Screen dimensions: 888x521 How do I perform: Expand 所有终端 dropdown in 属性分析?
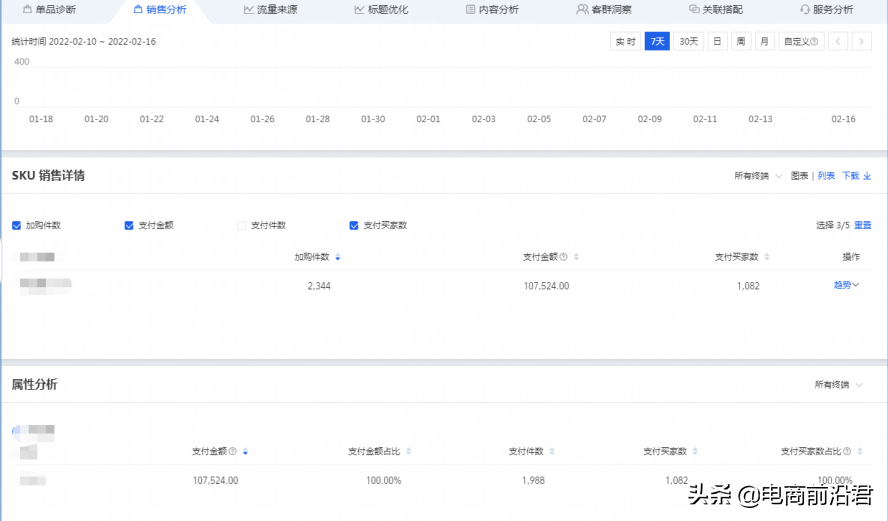(839, 385)
